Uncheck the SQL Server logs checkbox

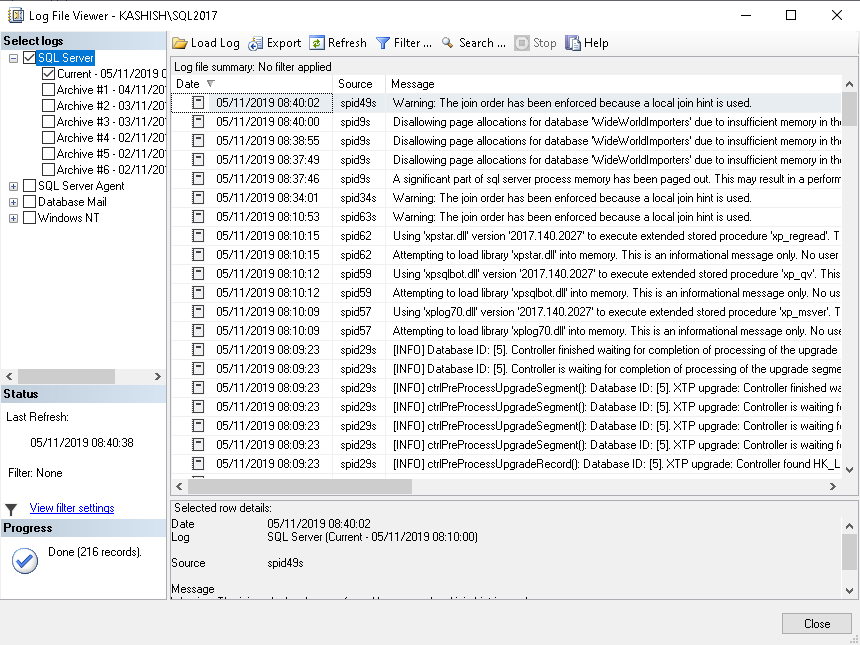30,58
